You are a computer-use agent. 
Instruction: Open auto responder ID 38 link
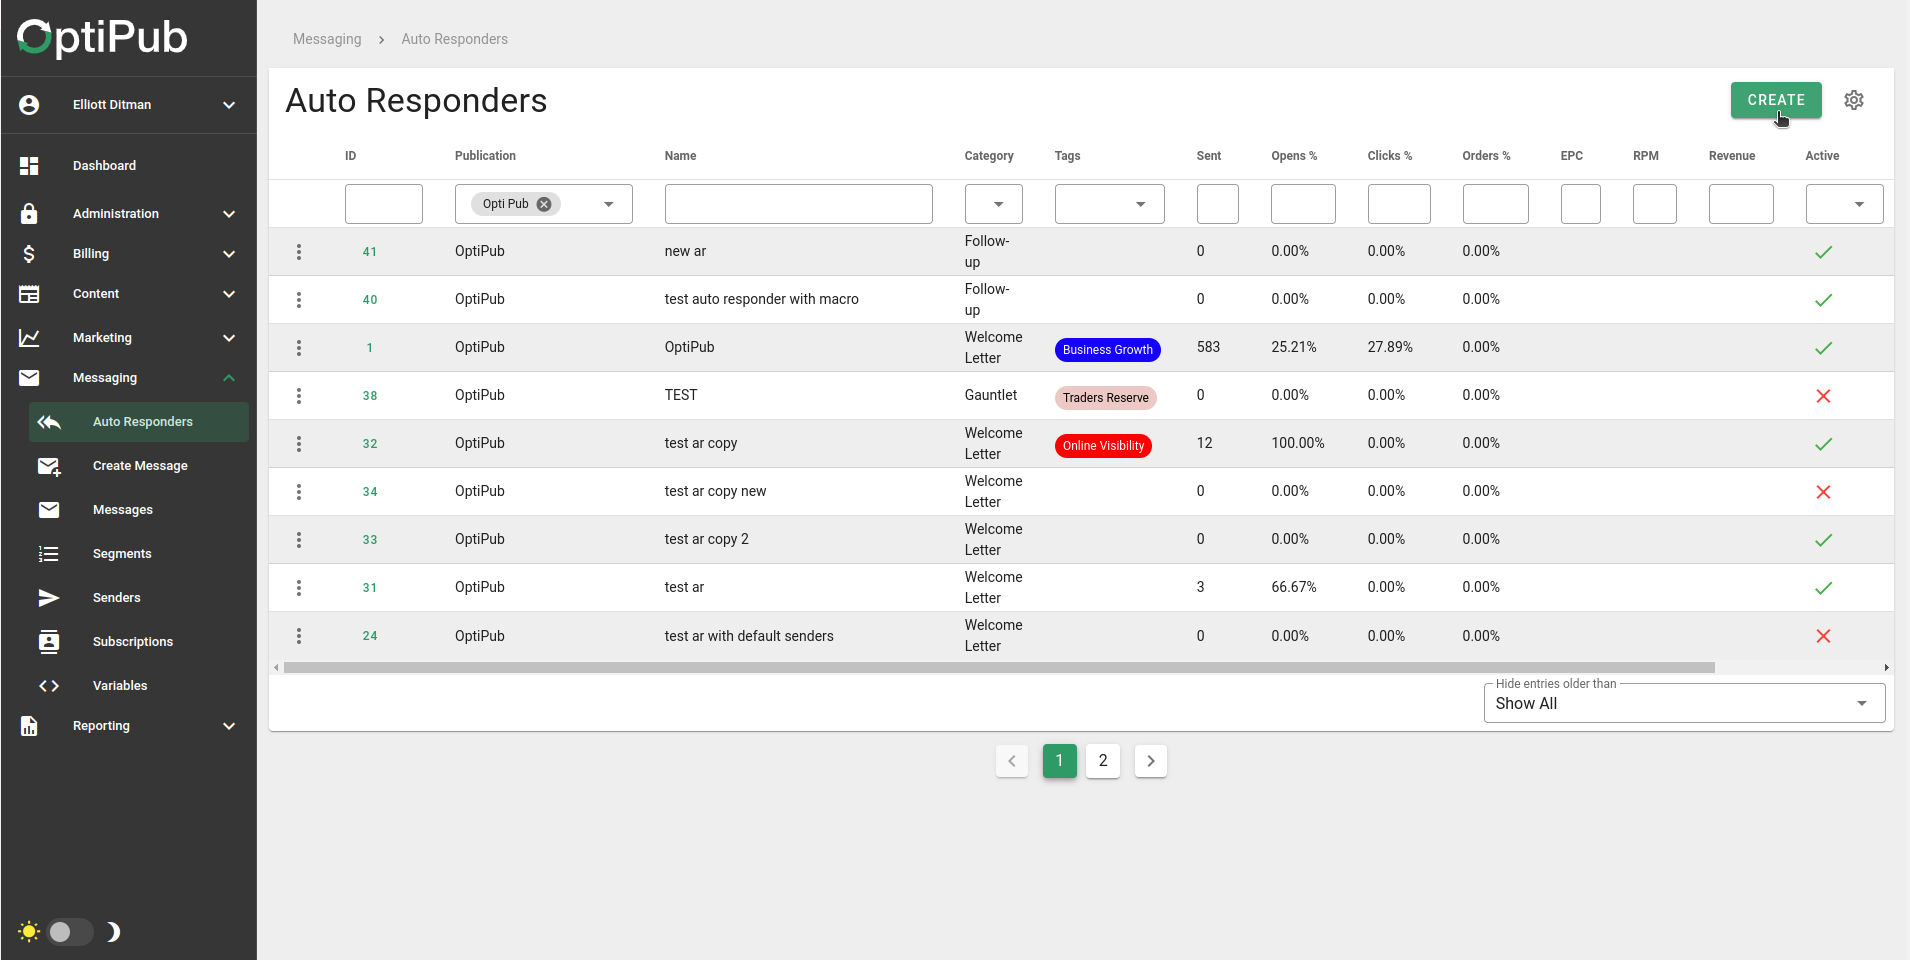click(370, 396)
